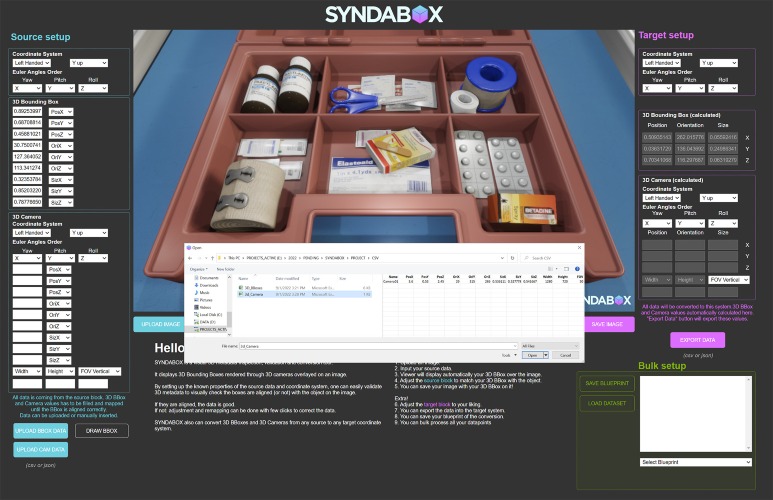Open Source setup Yaw X dropdown

click(27, 88)
